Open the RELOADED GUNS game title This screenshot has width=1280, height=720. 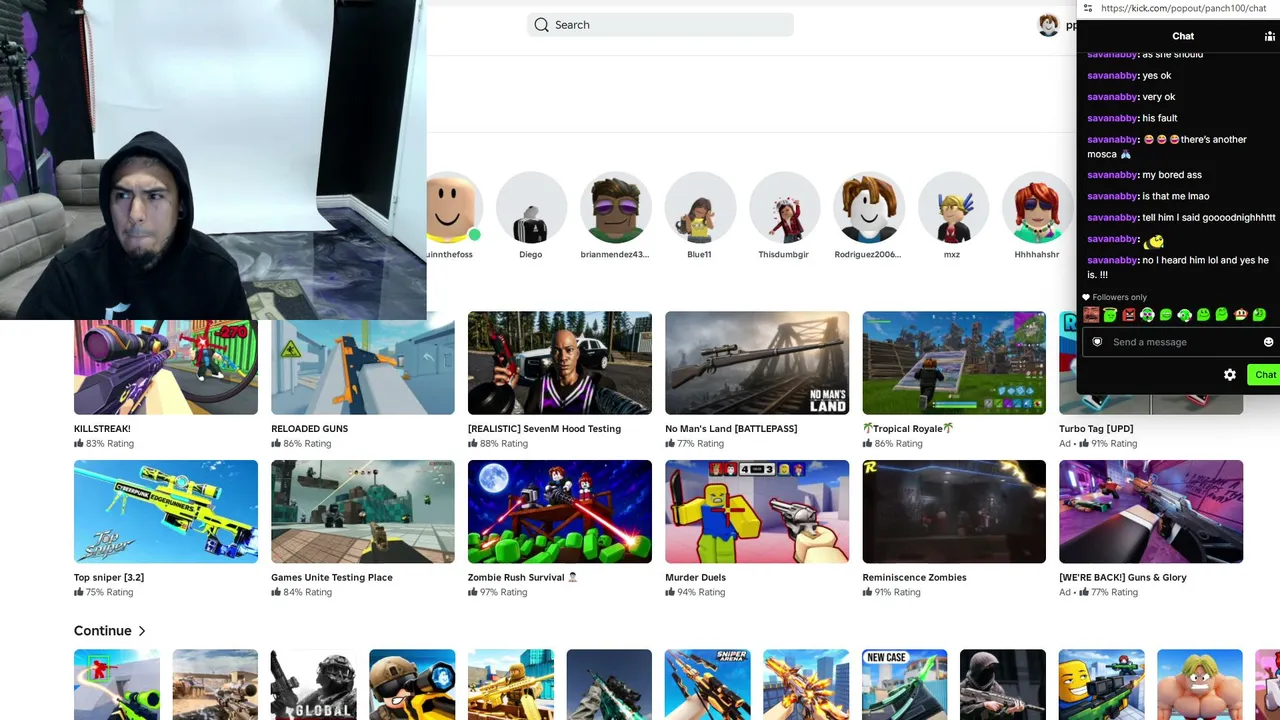[x=309, y=429]
